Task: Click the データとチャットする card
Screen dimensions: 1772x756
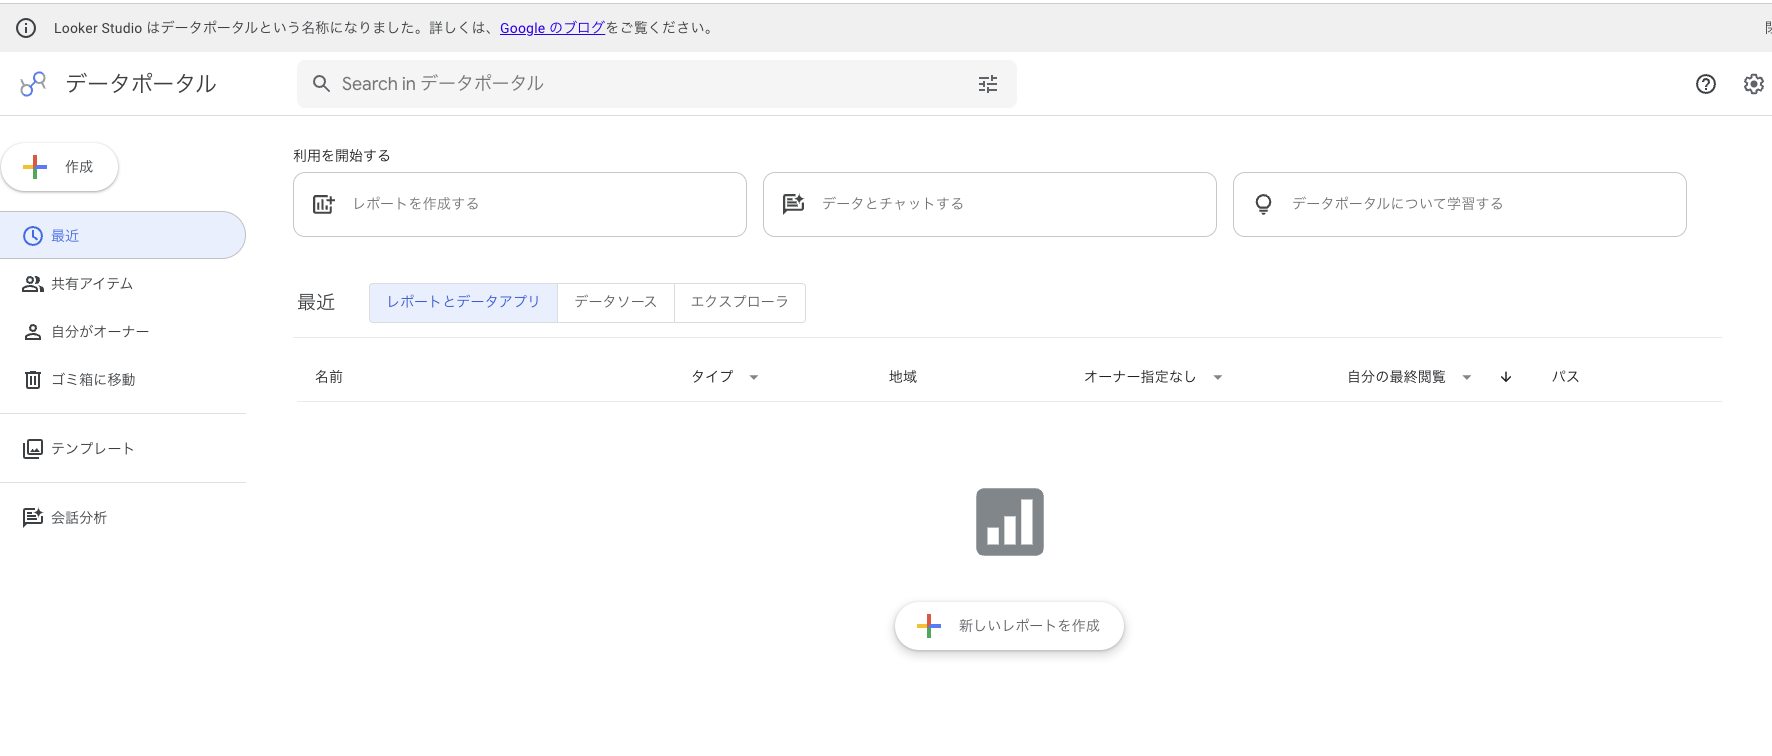Action: point(990,204)
